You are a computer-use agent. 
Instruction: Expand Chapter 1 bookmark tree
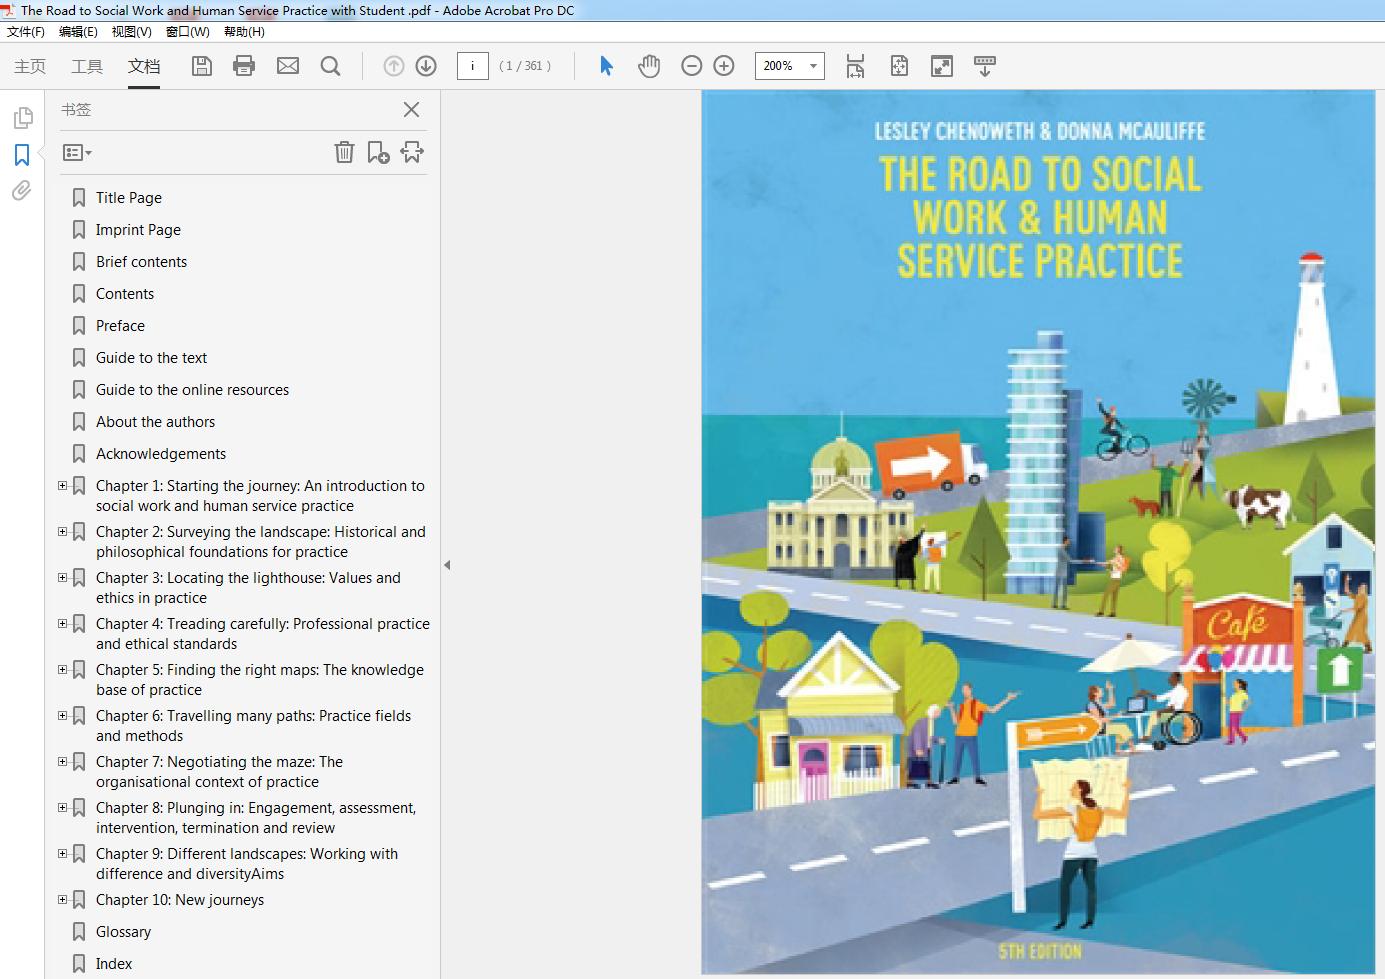[x=63, y=486]
